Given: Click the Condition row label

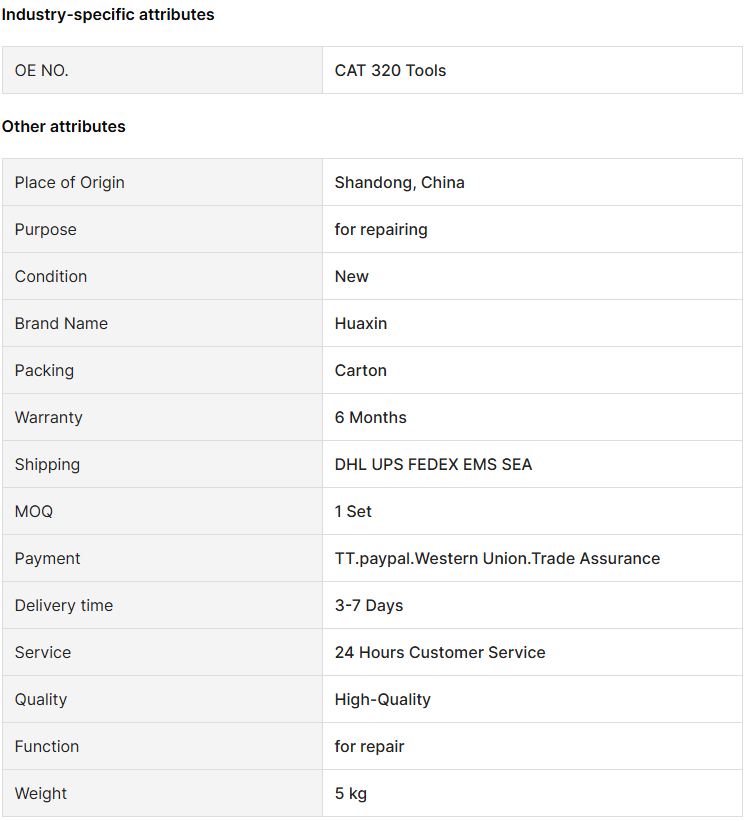Looking at the screenshot, I should pos(51,276).
